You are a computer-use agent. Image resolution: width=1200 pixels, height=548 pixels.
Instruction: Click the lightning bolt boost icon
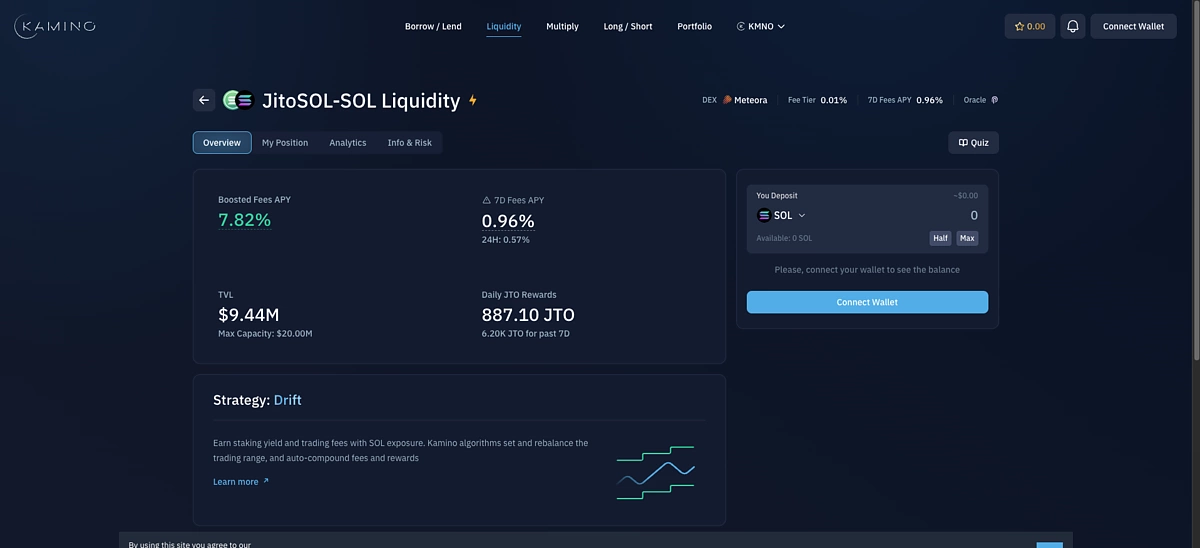tap(473, 100)
